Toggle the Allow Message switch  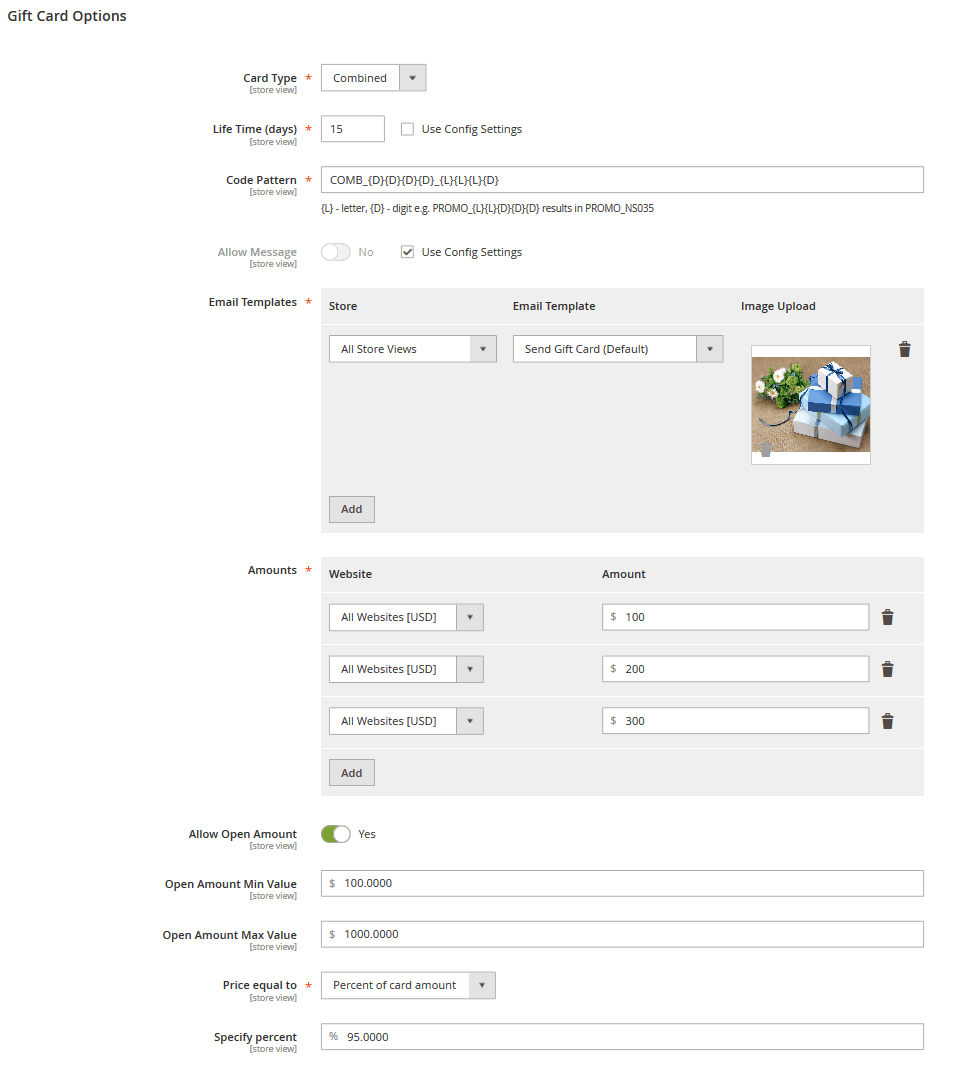pyautogui.click(x=335, y=252)
